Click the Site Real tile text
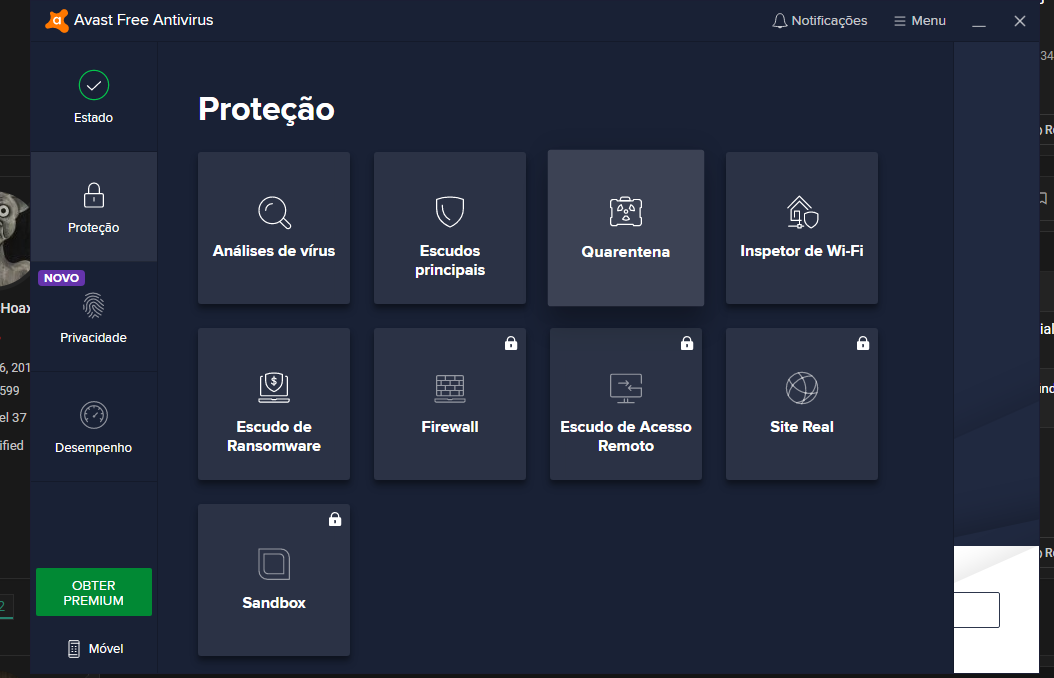The image size is (1054, 678). [802, 427]
